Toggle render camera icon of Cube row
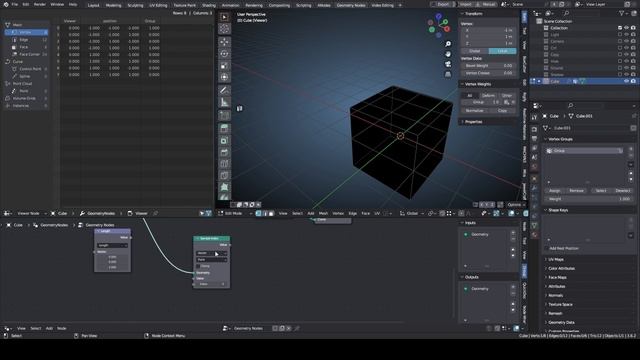This screenshot has width=640, height=360. 633,81
